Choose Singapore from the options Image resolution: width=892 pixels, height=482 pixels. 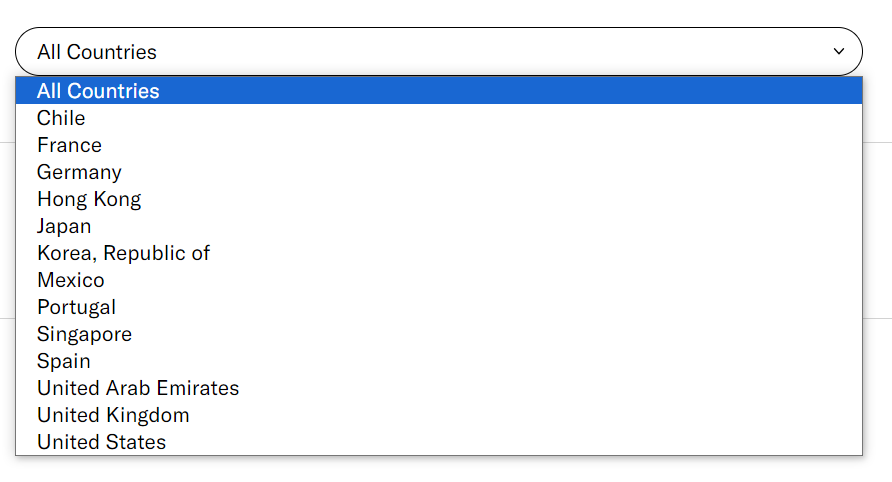click(x=84, y=334)
